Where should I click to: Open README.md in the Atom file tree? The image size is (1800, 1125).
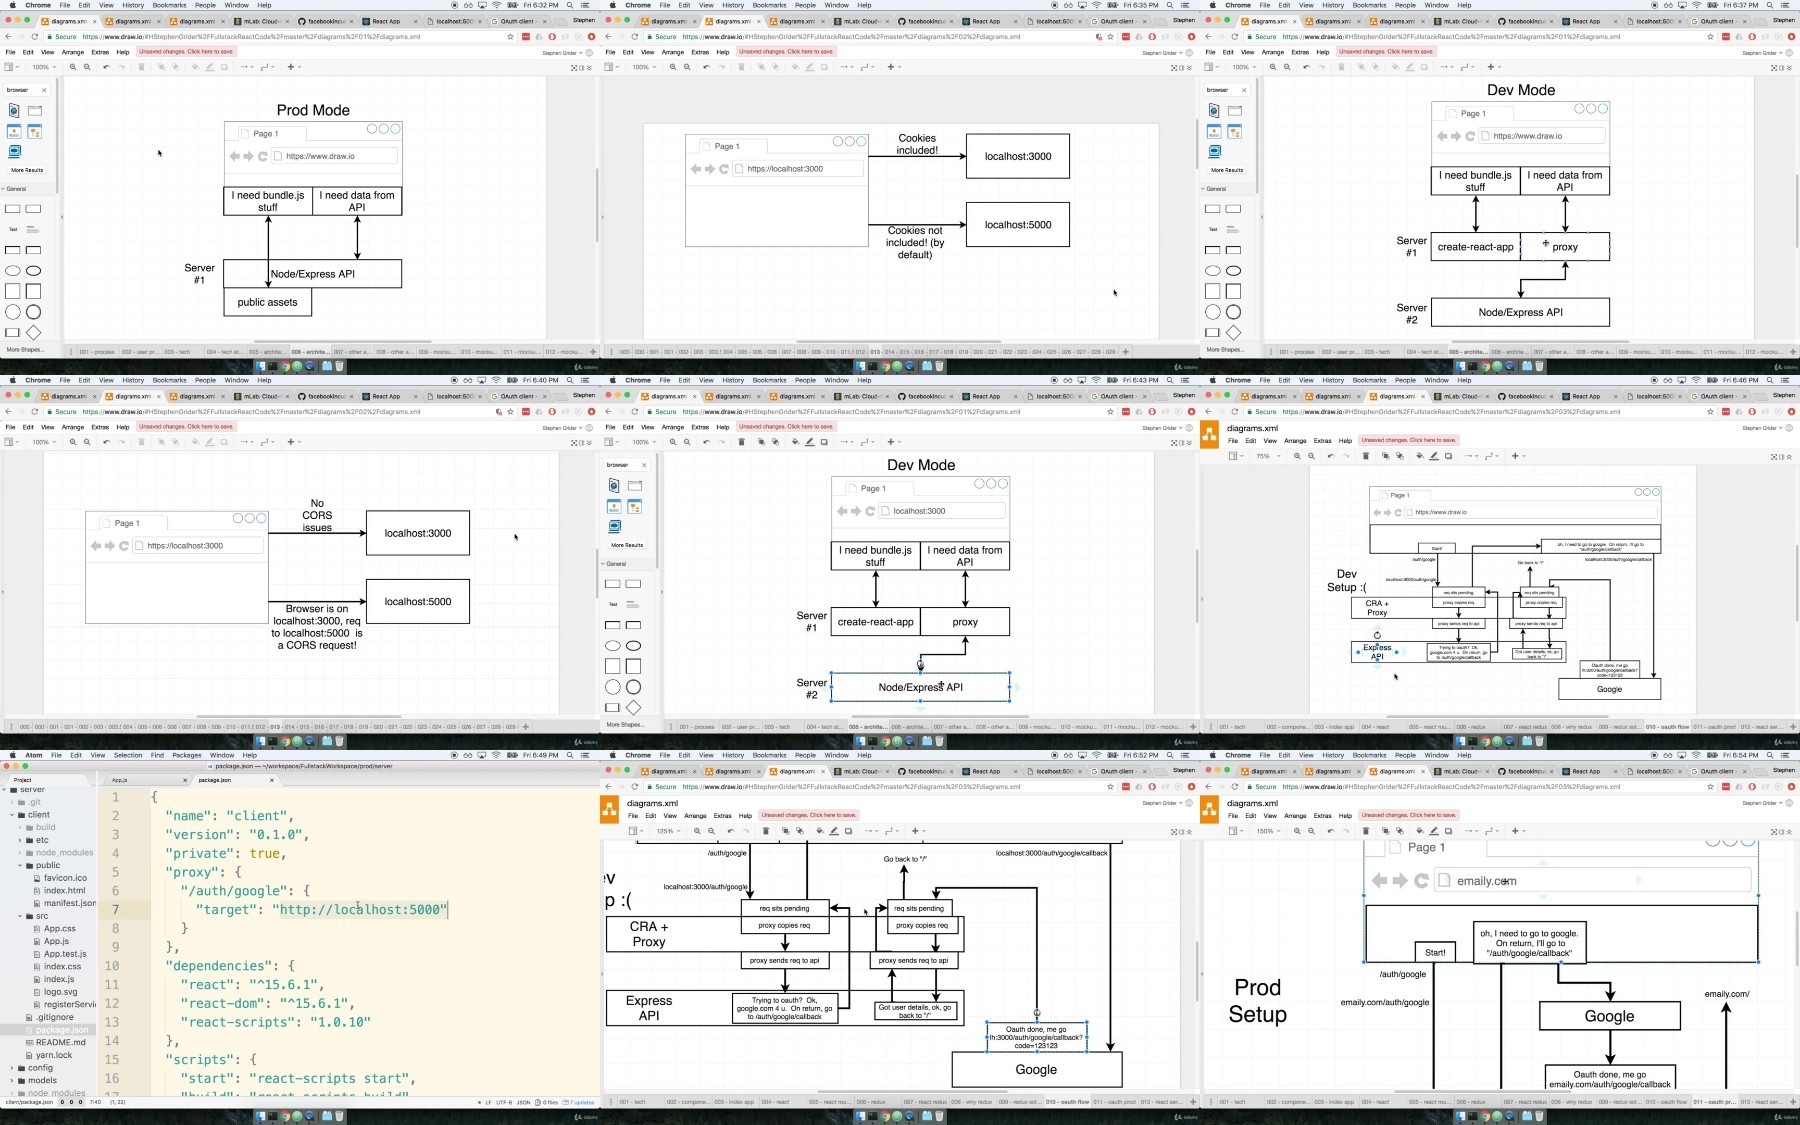tap(61, 1042)
